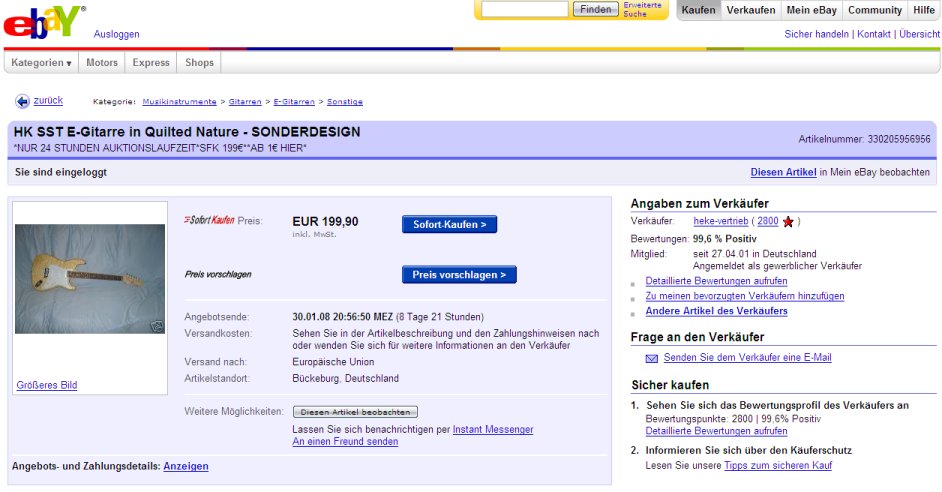
Task: Click Diesen Artikel beobachten button
Action: click(x=355, y=412)
